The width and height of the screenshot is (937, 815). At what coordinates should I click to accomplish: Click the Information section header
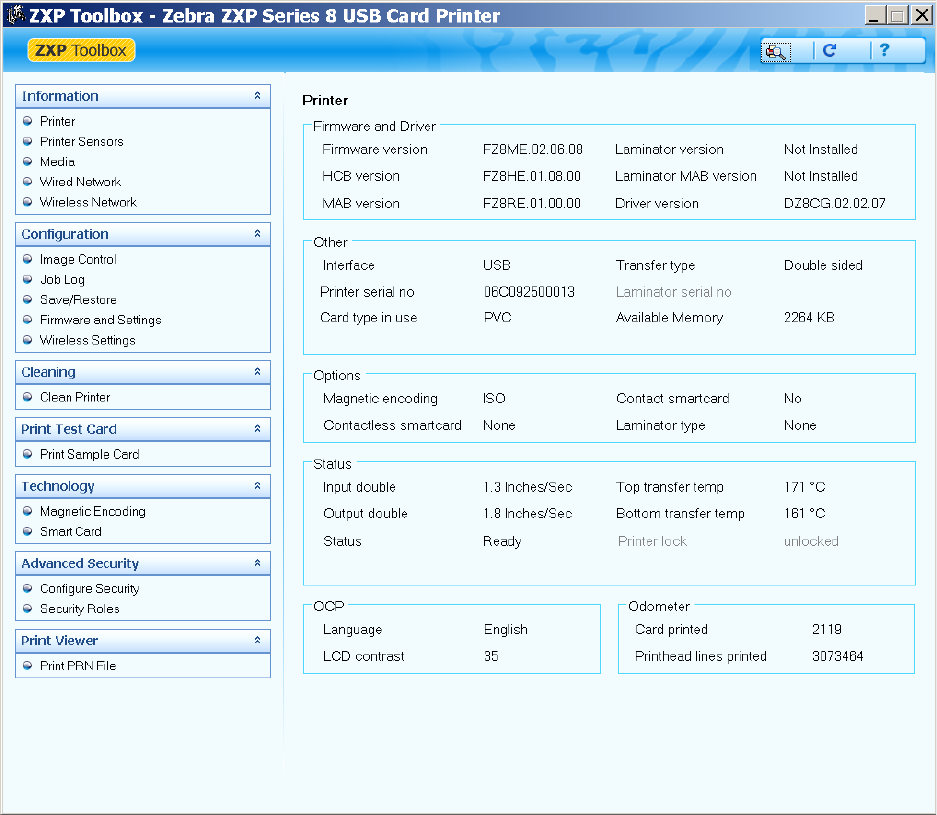pyautogui.click(x=143, y=96)
